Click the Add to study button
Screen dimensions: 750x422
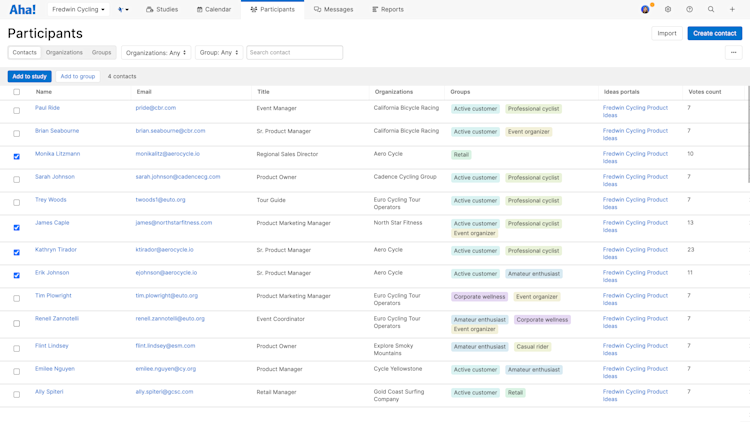coord(29,76)
